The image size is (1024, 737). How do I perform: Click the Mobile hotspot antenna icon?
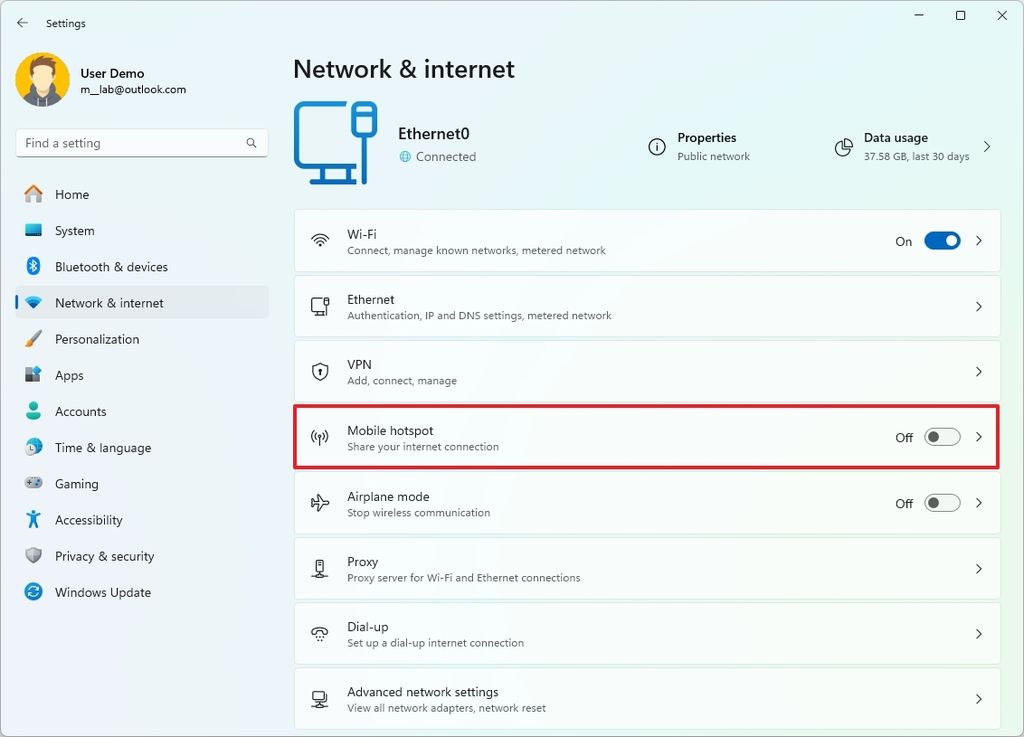[x=320, y=436]
